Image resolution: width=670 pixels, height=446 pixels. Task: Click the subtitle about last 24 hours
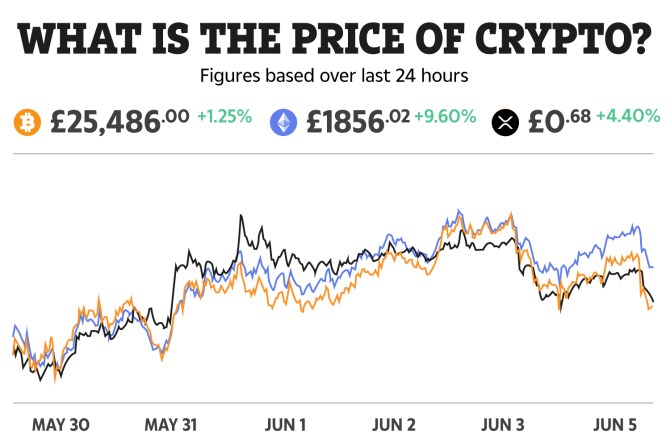click(334, 76)
